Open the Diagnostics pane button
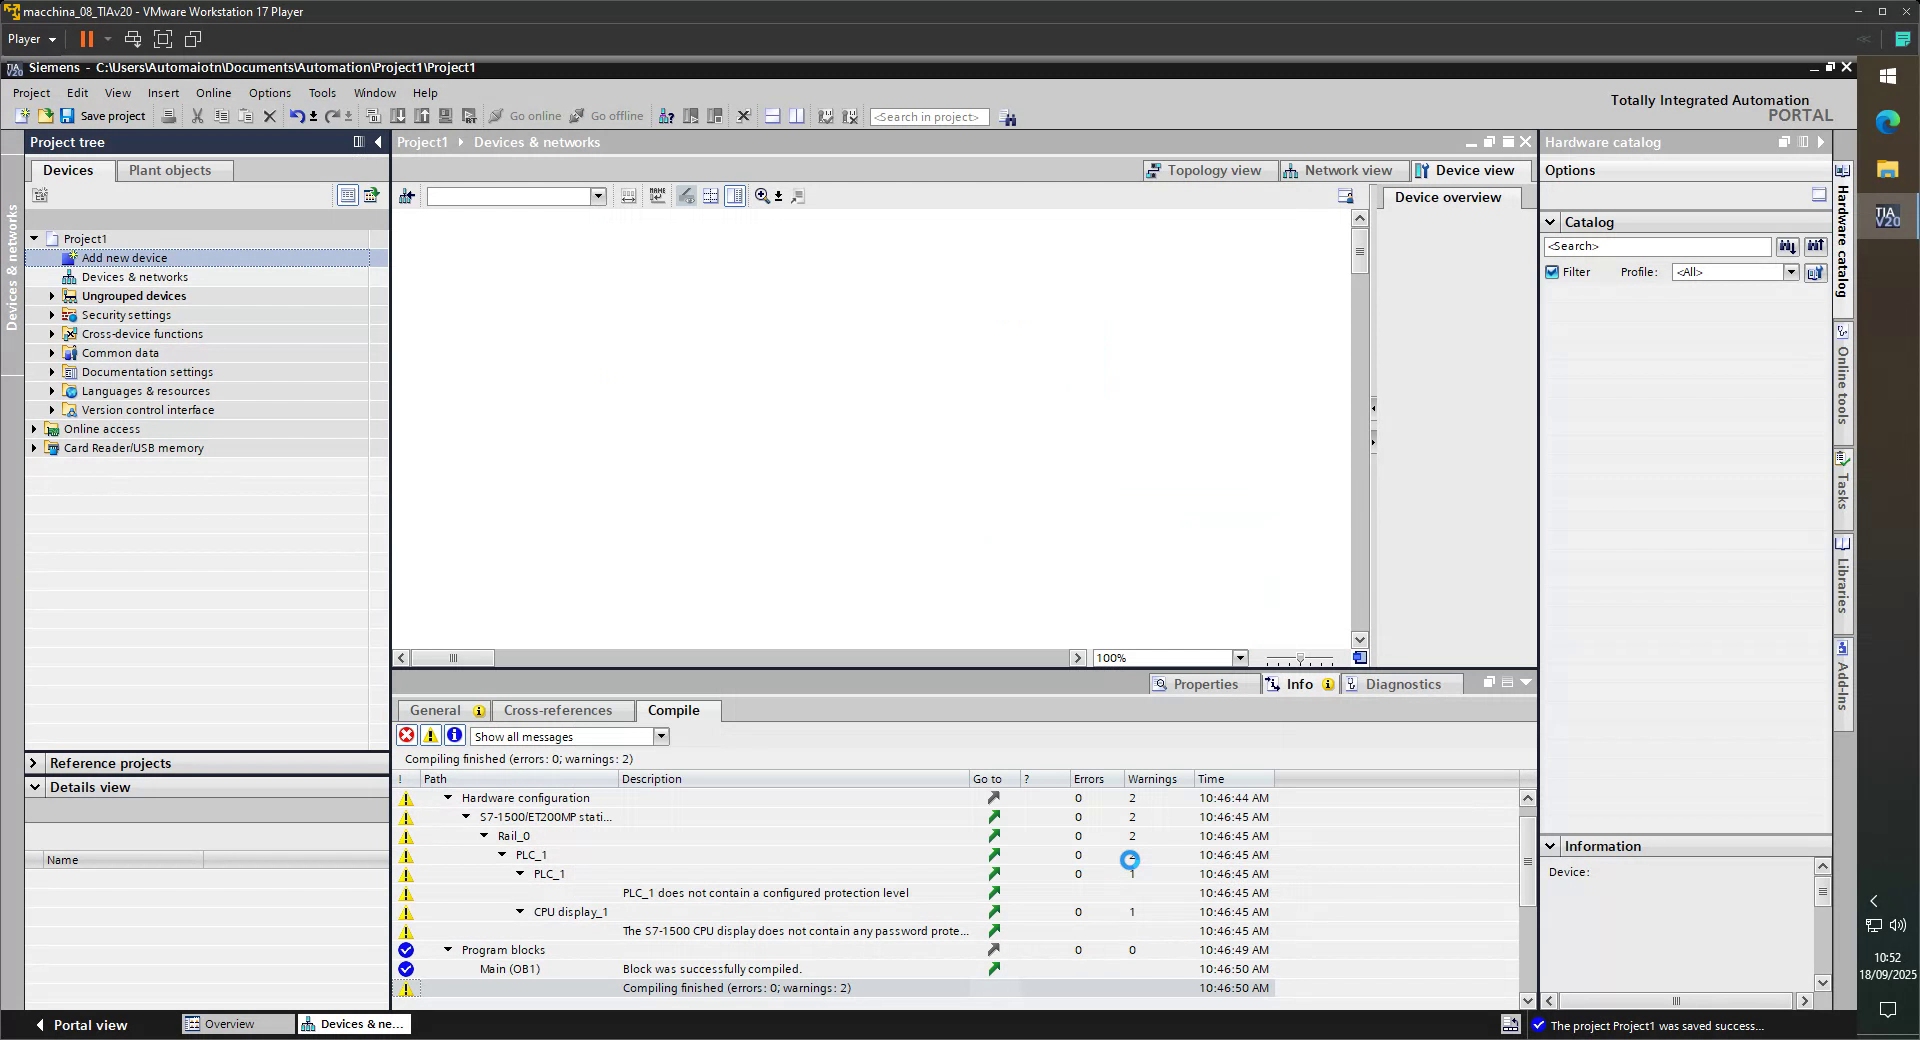The image size is (1920, 1040). 1400,684
